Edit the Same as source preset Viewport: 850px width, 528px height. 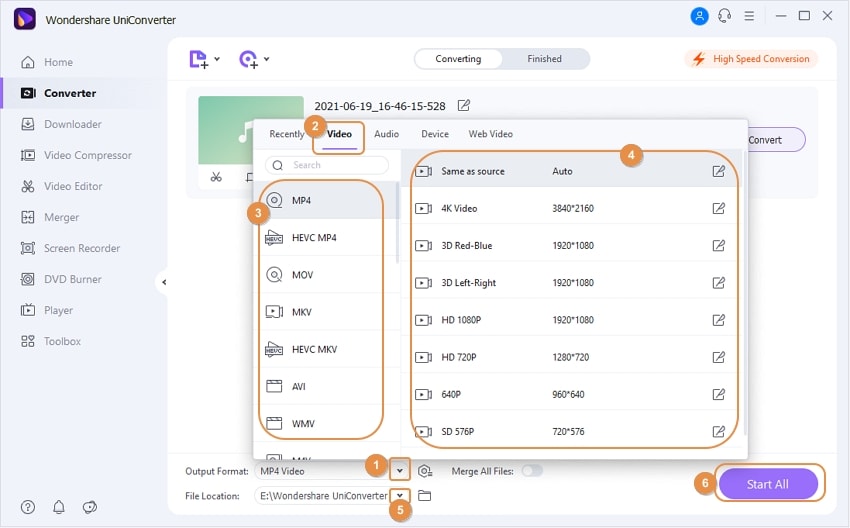pyautogui.click(x=718, y=171)
